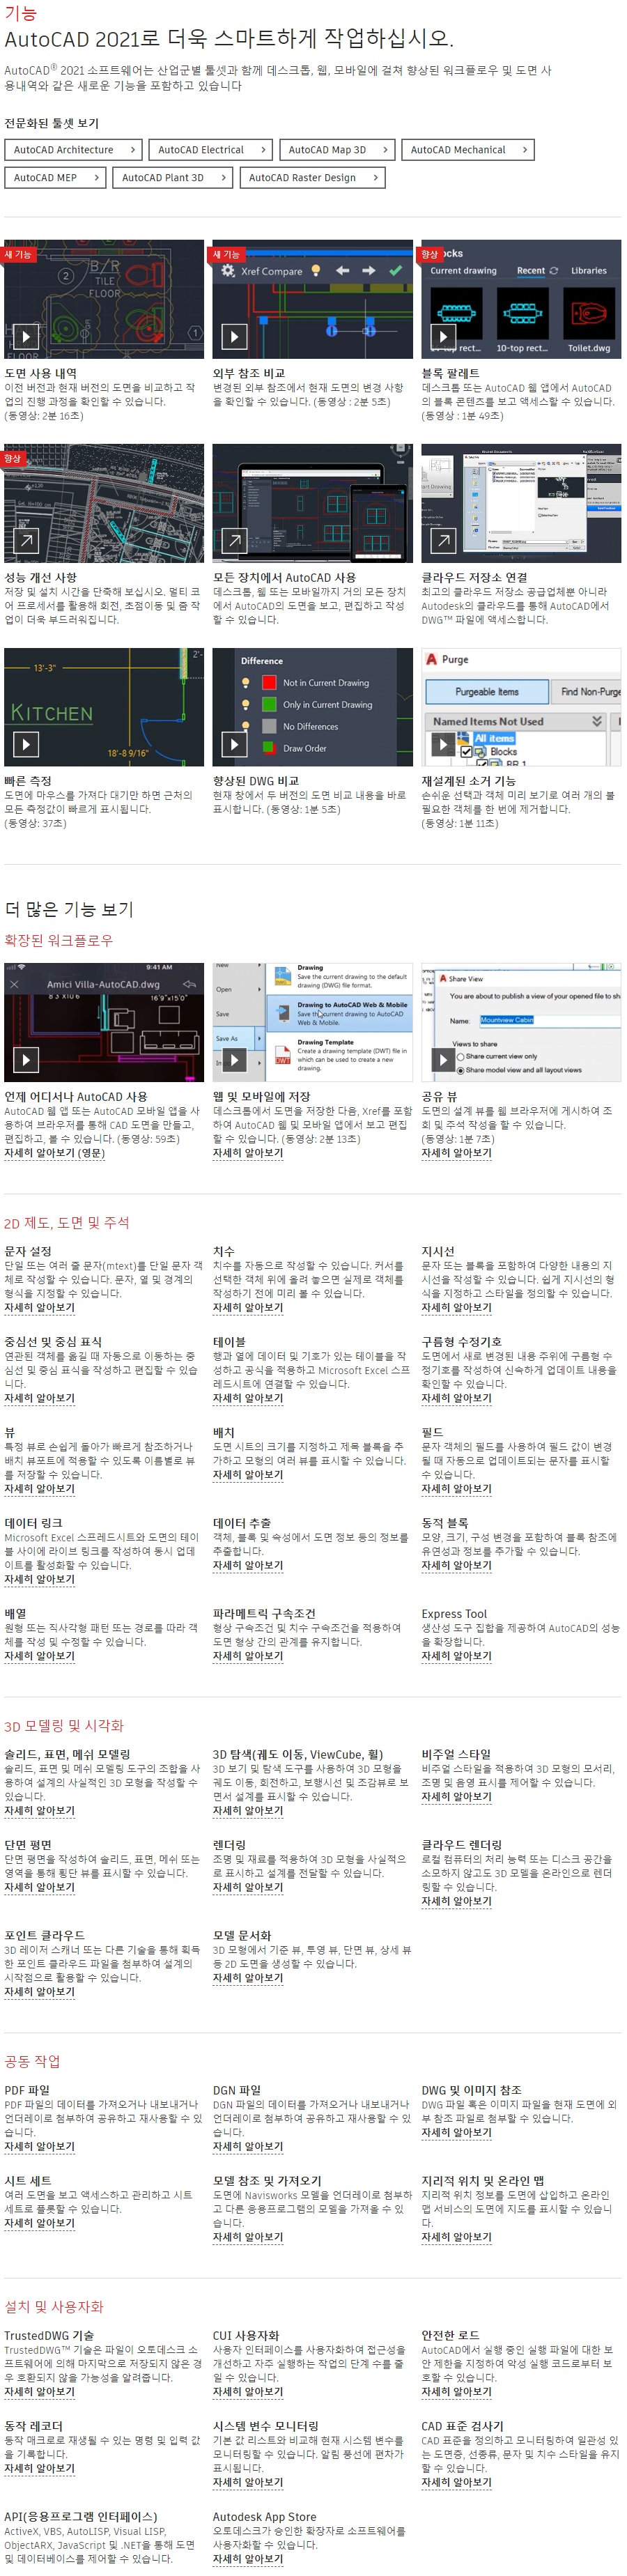Click 자세히 알아보기 under 모델 참조 및 가져오기
The width and height of the screenshot is (627, 2576).
(248, 2239)
